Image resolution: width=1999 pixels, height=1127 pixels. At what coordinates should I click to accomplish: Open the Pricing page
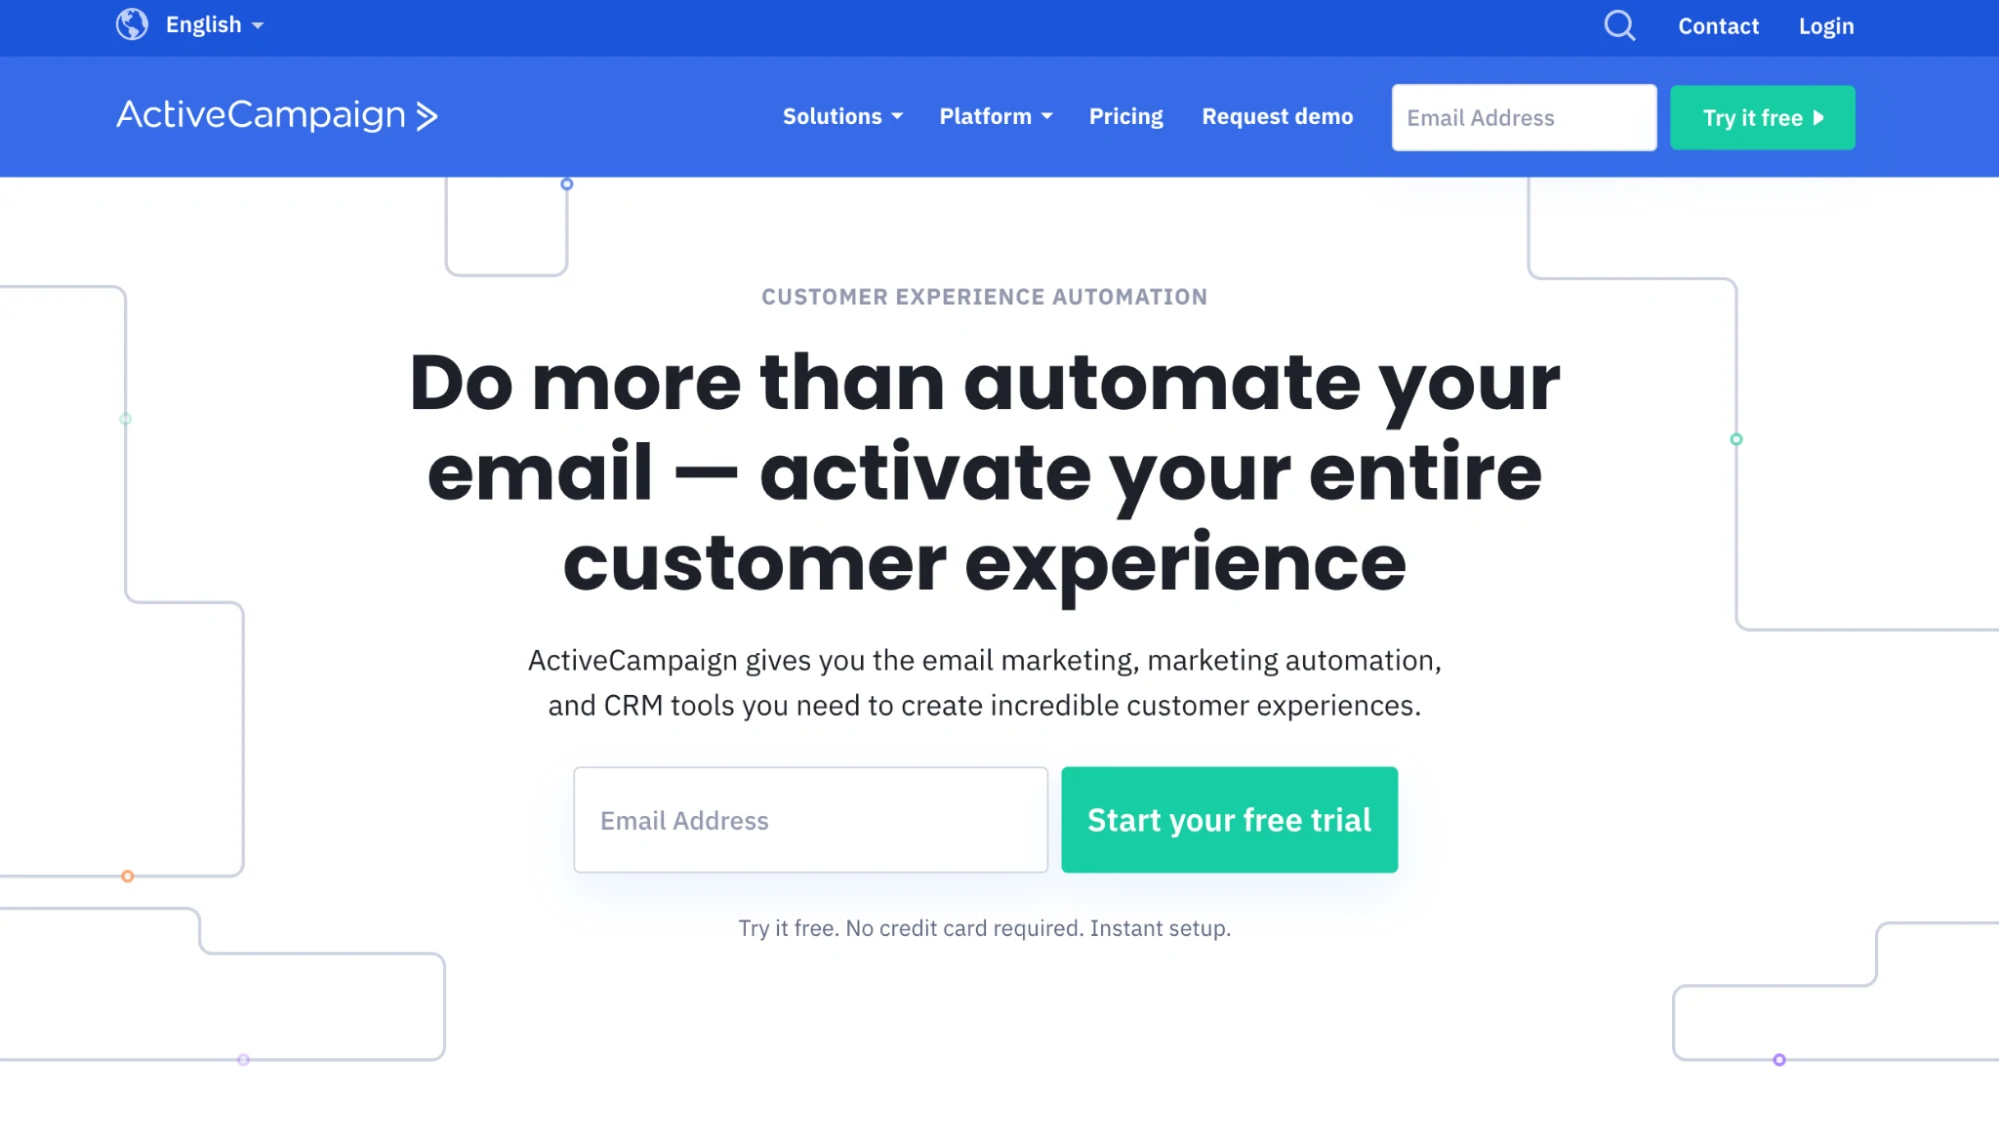click(x=1126, y=115)
